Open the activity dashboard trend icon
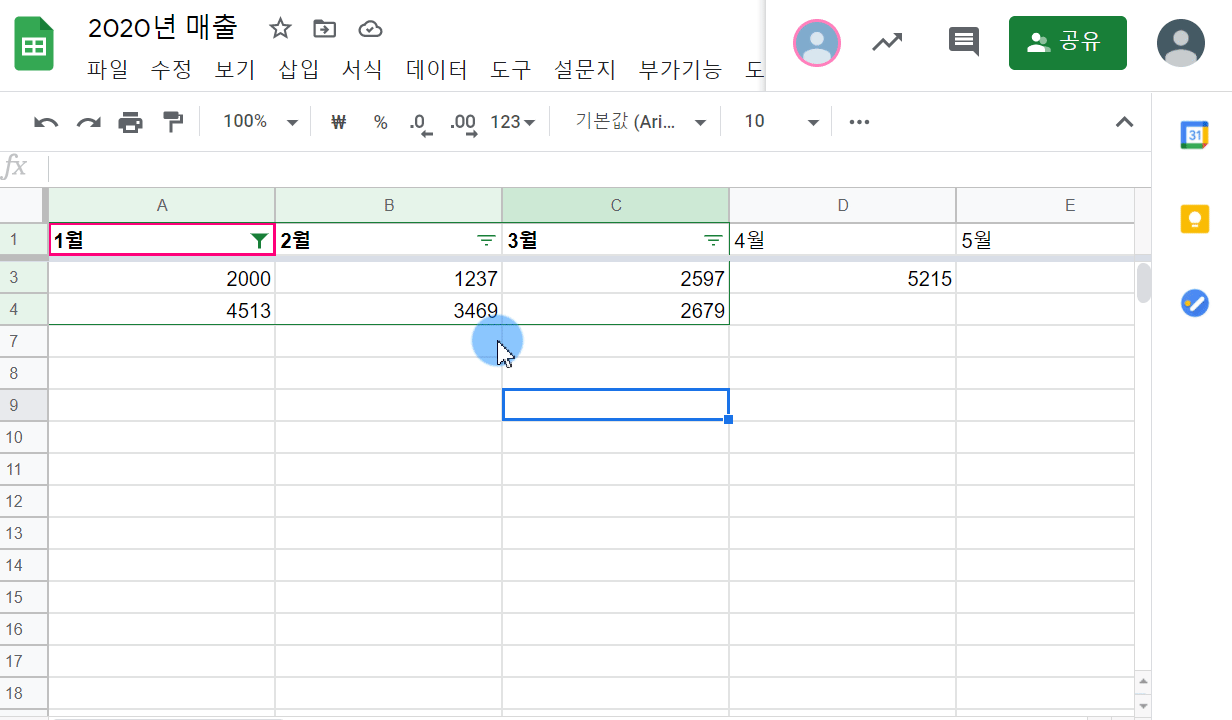The height and width of the screenshot is (720, 1232). [x=886, y=42]
